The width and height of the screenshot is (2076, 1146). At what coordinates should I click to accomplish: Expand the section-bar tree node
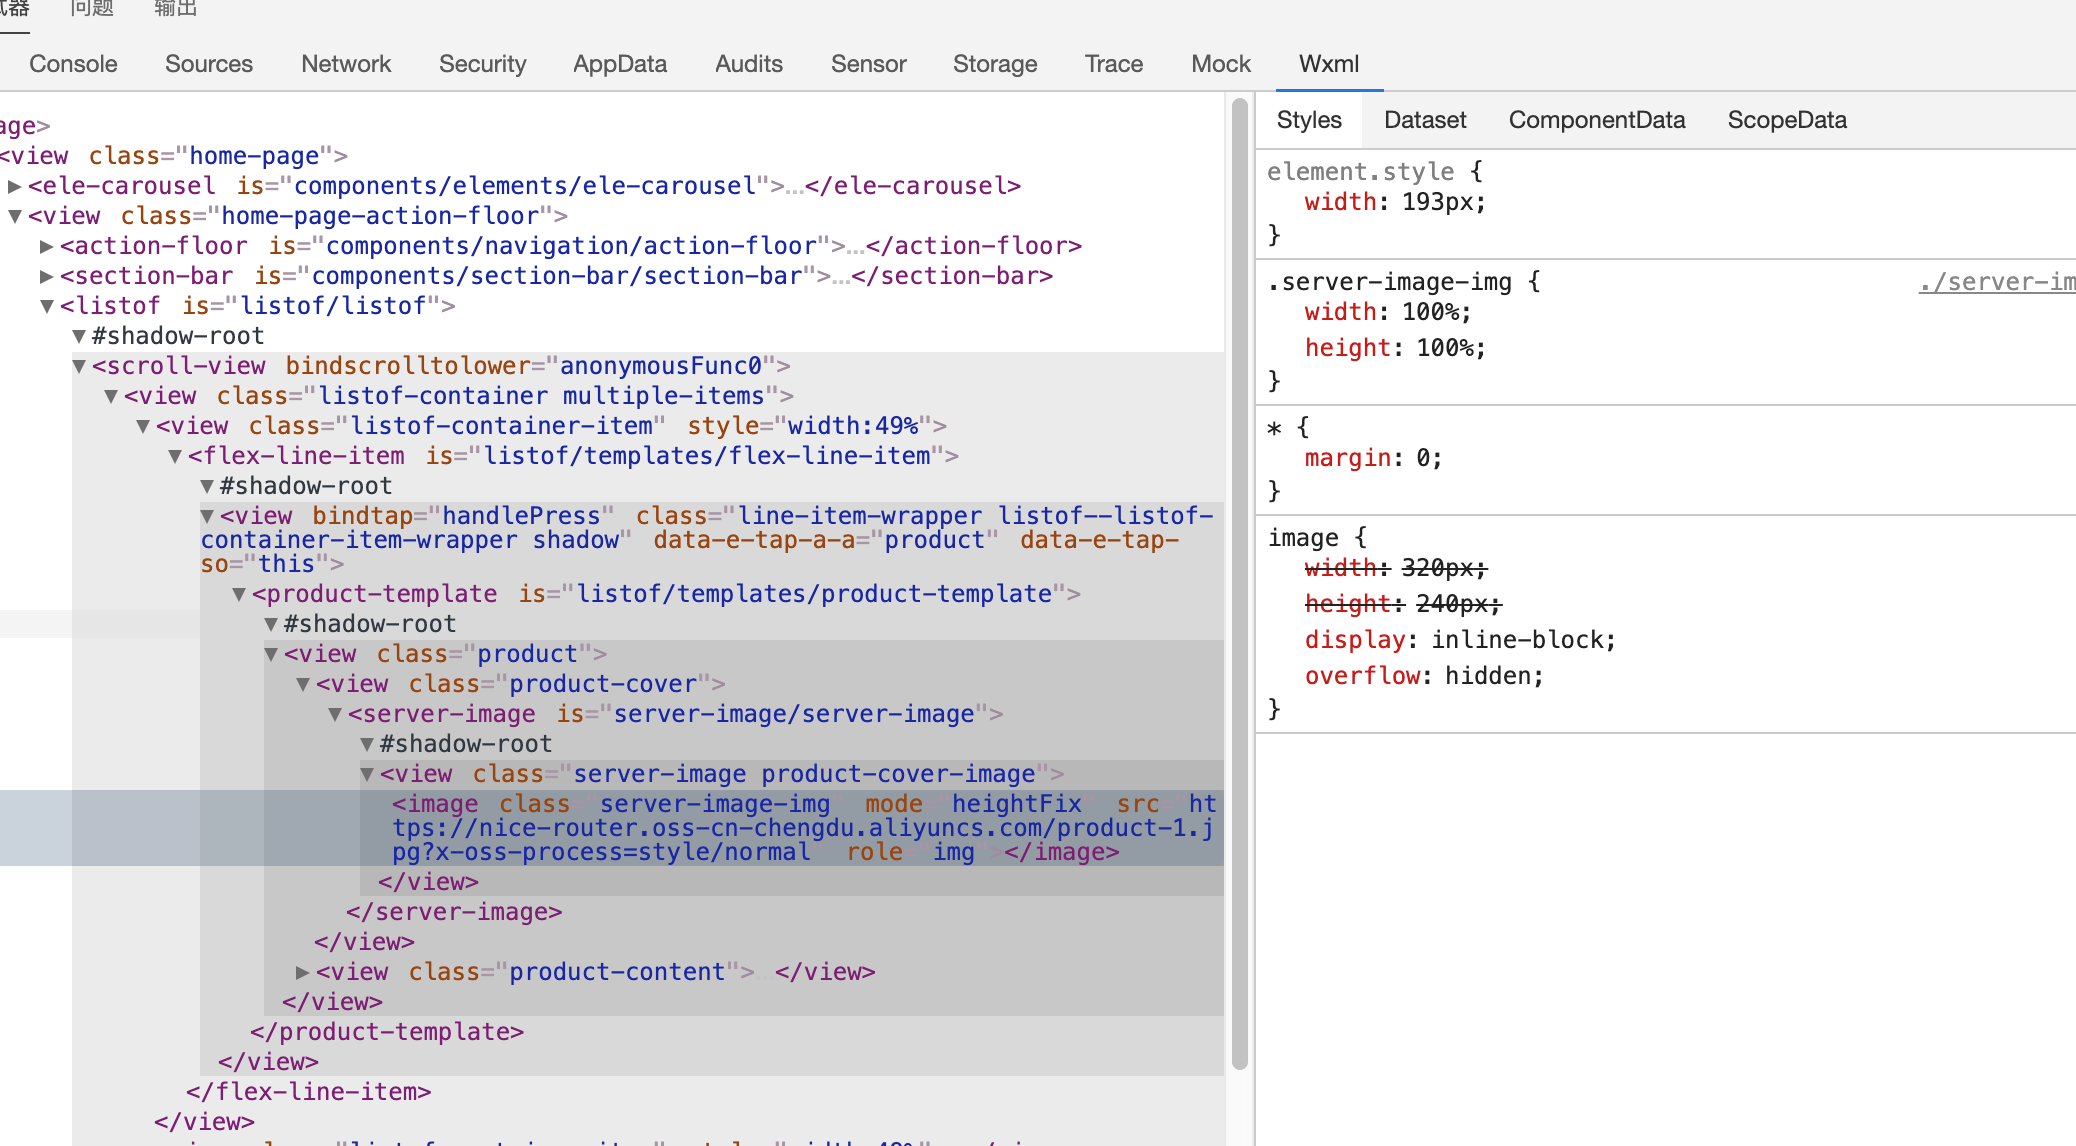(x=46, y=276)
